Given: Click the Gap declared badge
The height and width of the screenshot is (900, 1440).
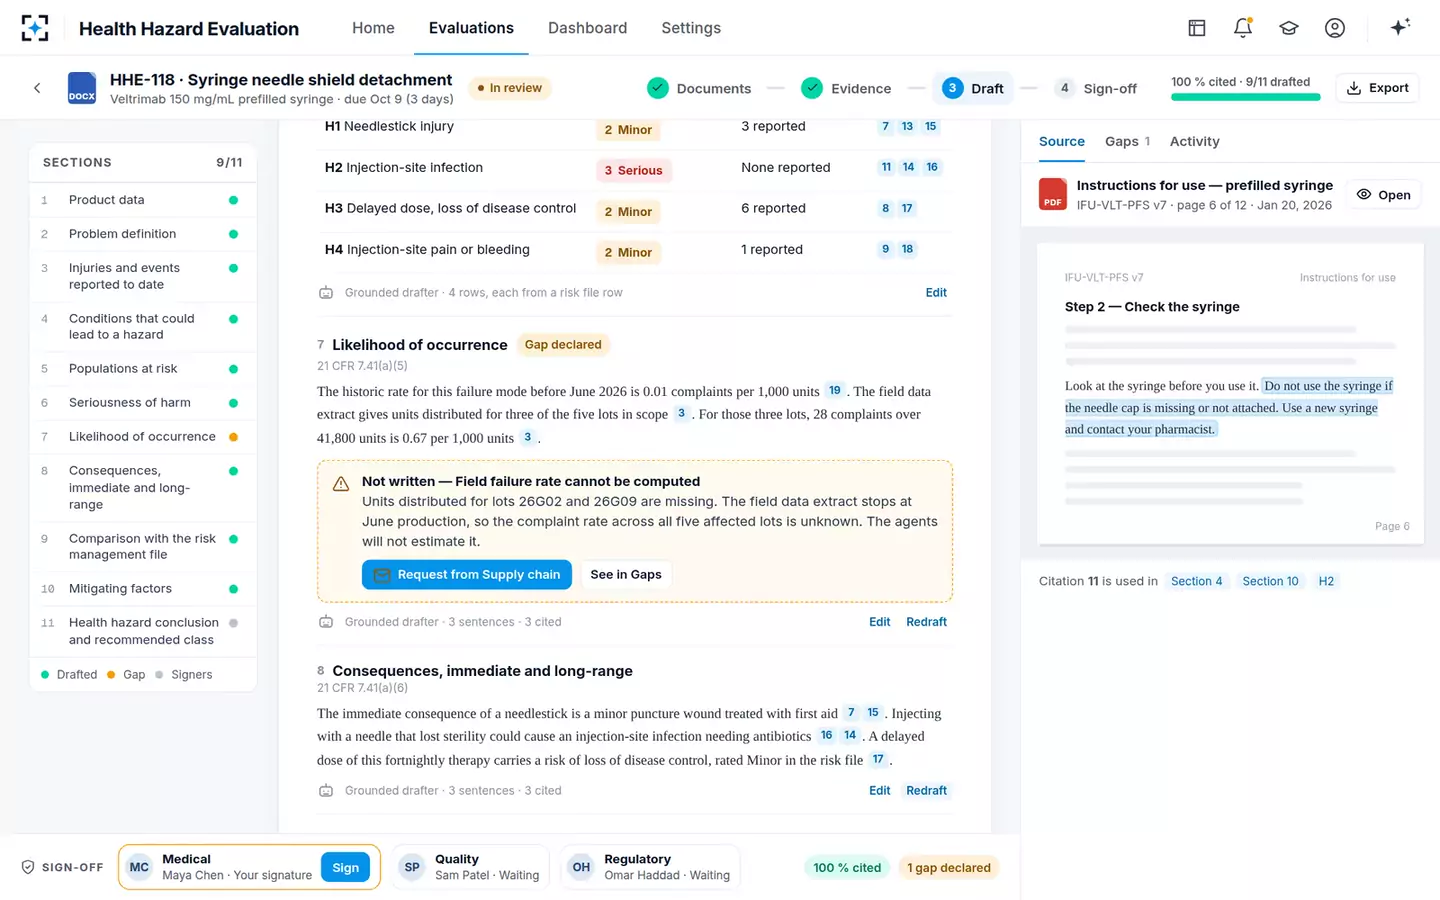Looking at the screenshot, I should (563, 345).
